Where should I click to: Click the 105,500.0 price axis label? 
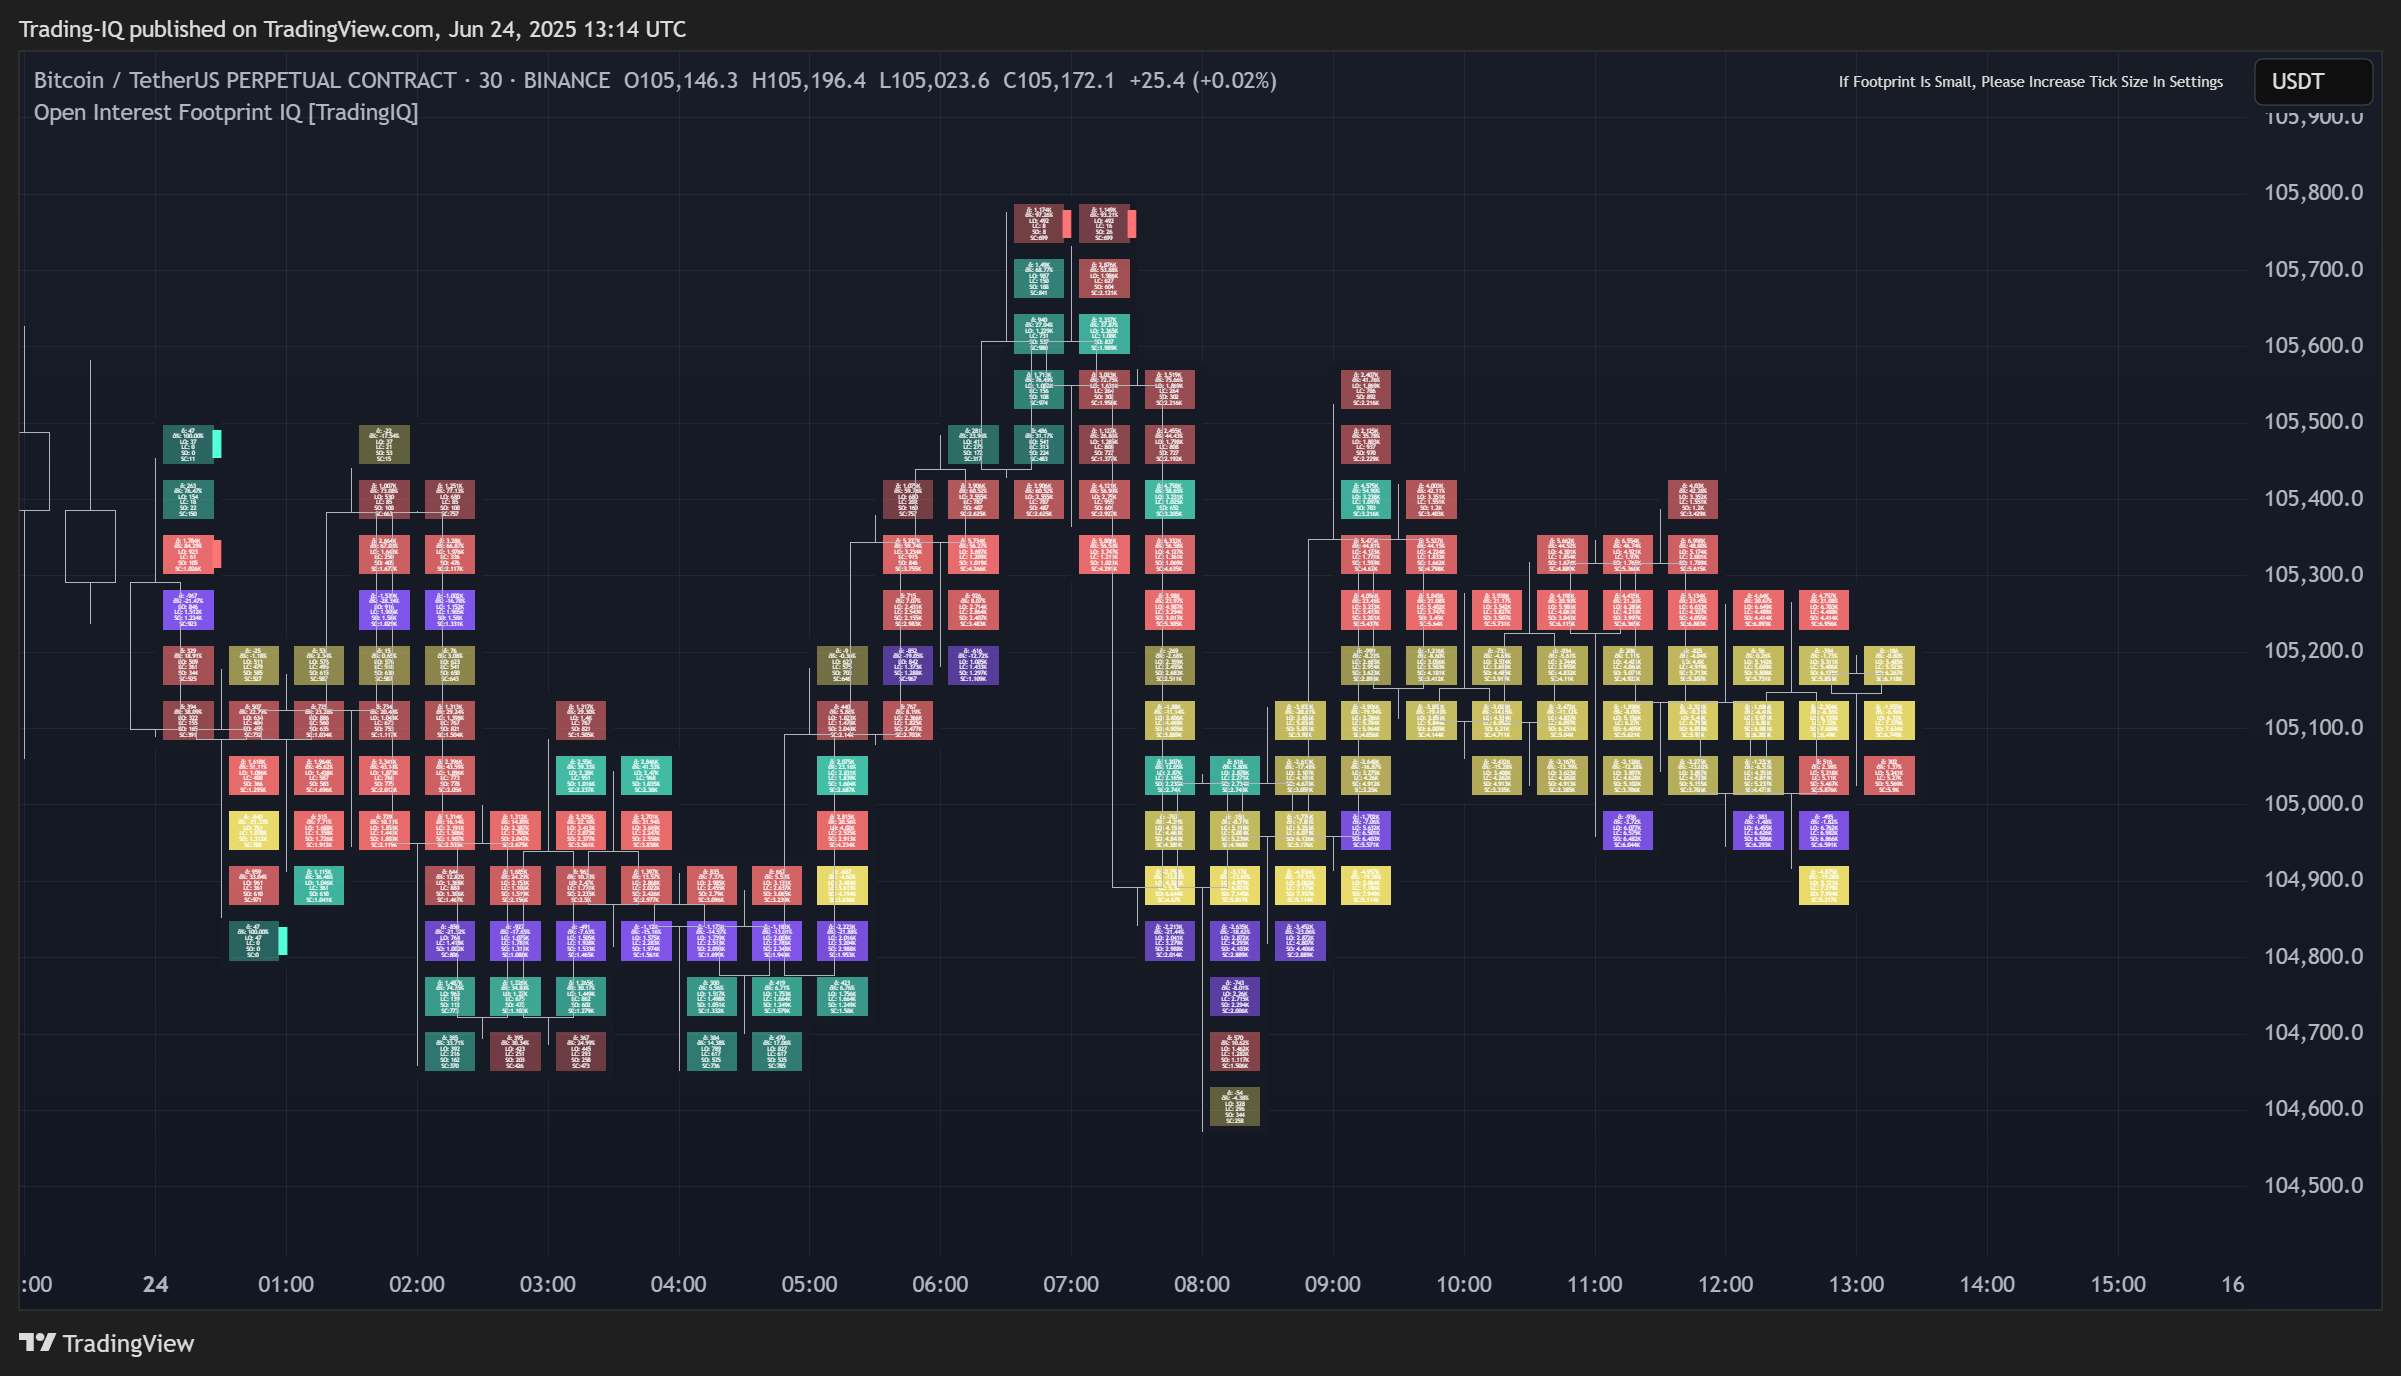coord(2313,421)
